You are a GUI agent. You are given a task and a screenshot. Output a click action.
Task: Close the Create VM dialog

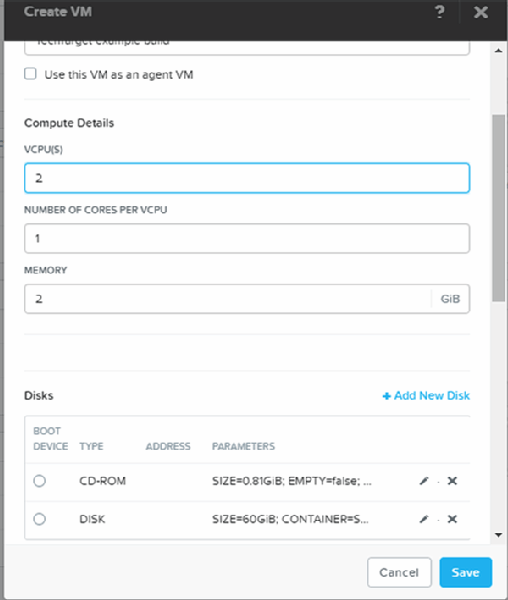481,12
